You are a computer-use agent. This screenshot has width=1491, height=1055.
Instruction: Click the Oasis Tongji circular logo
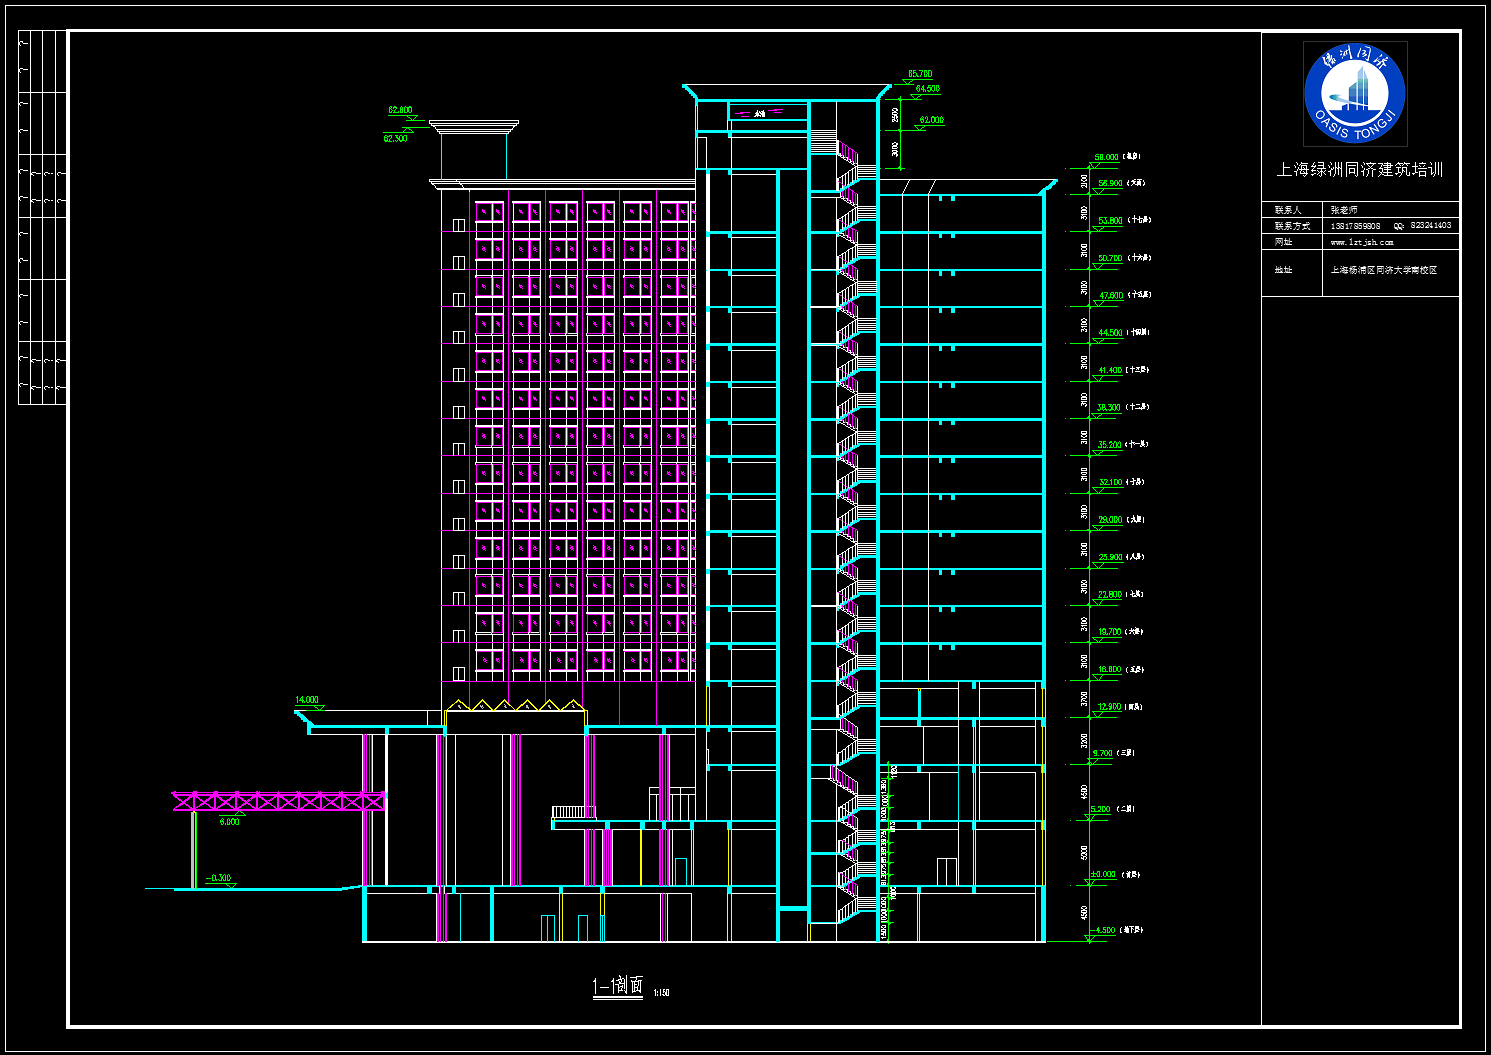(1355, 93)
